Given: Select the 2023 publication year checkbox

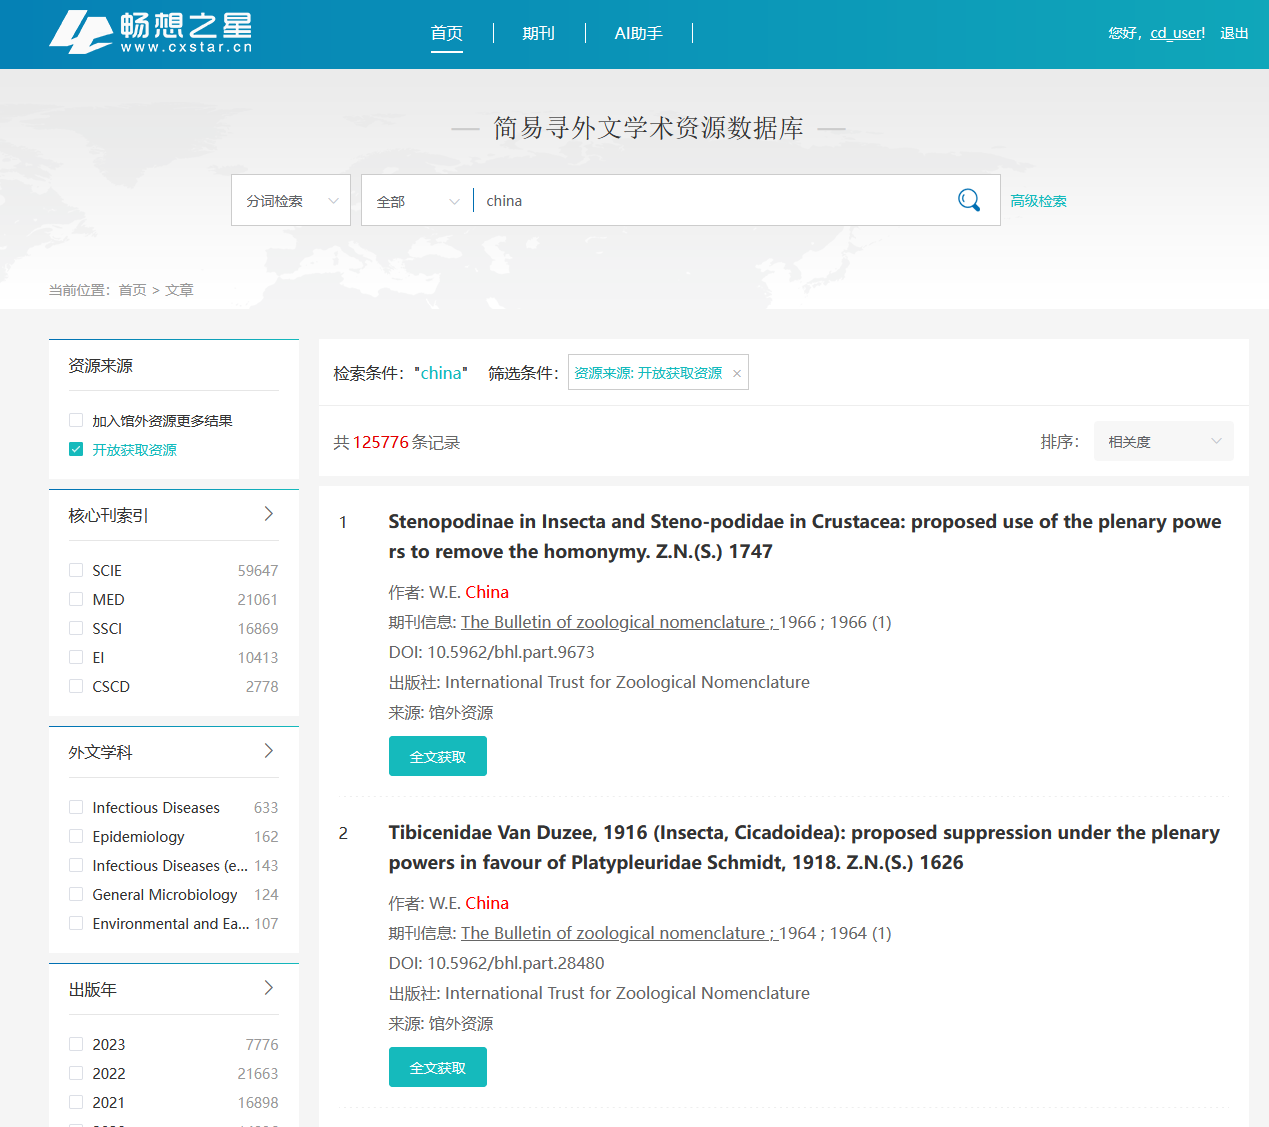Looking at the screenshot, I should (x=76, y=1044).
